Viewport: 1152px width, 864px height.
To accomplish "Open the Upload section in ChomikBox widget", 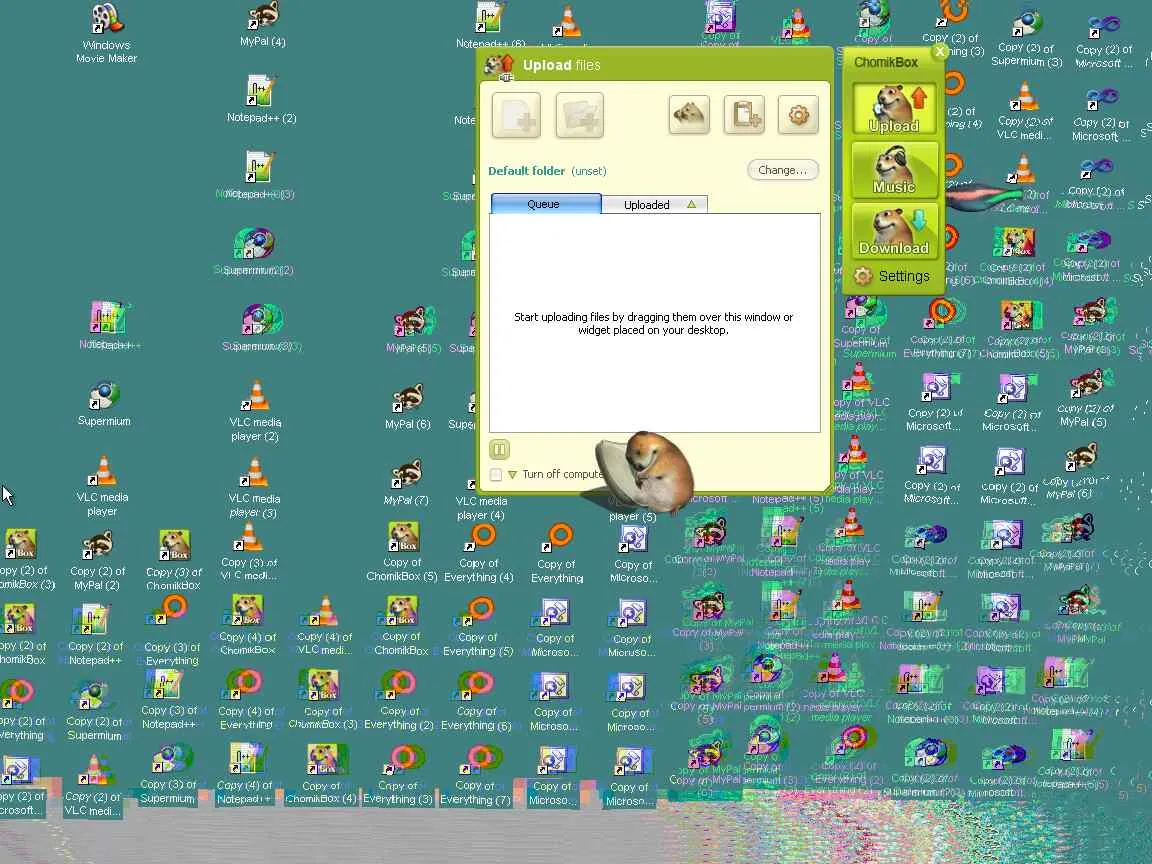I will point(894,108).
